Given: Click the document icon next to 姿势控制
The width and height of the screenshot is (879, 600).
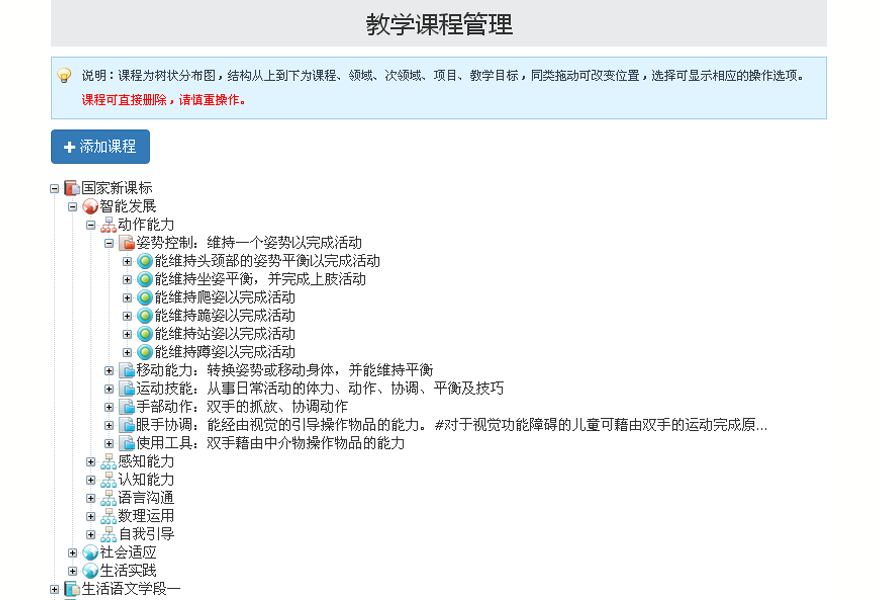Looking at the screenshot, I should (127, 243).
